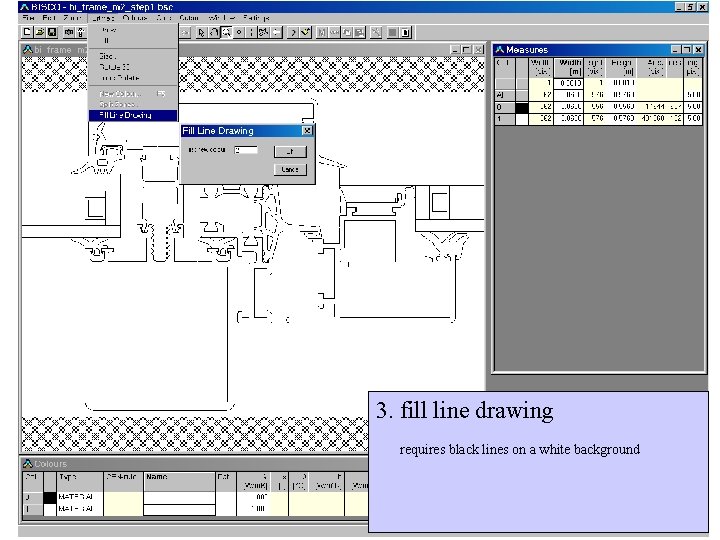Click MATERIAL type cell in row 0
Image resolution: width=720 pixels, height=540 pixels.
tap(79, 497)
